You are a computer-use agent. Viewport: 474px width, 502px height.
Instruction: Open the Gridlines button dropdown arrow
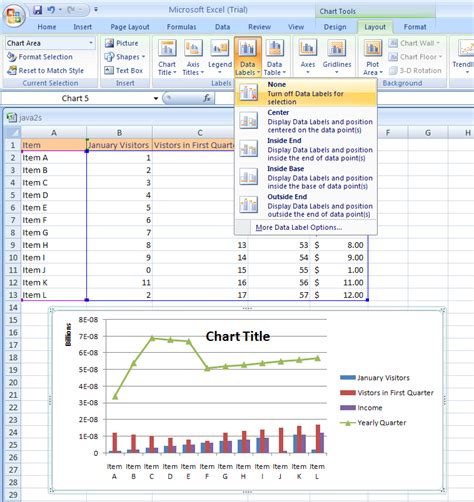[x=337, y=72]
